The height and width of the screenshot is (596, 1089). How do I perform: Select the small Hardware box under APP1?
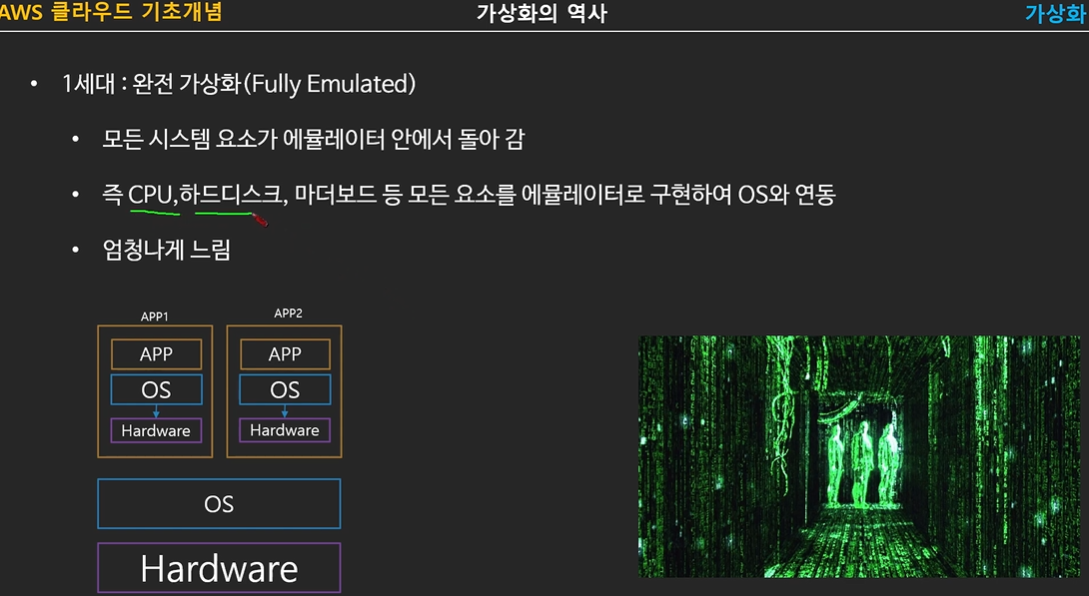pyautogui.click(x=156, y=431)
